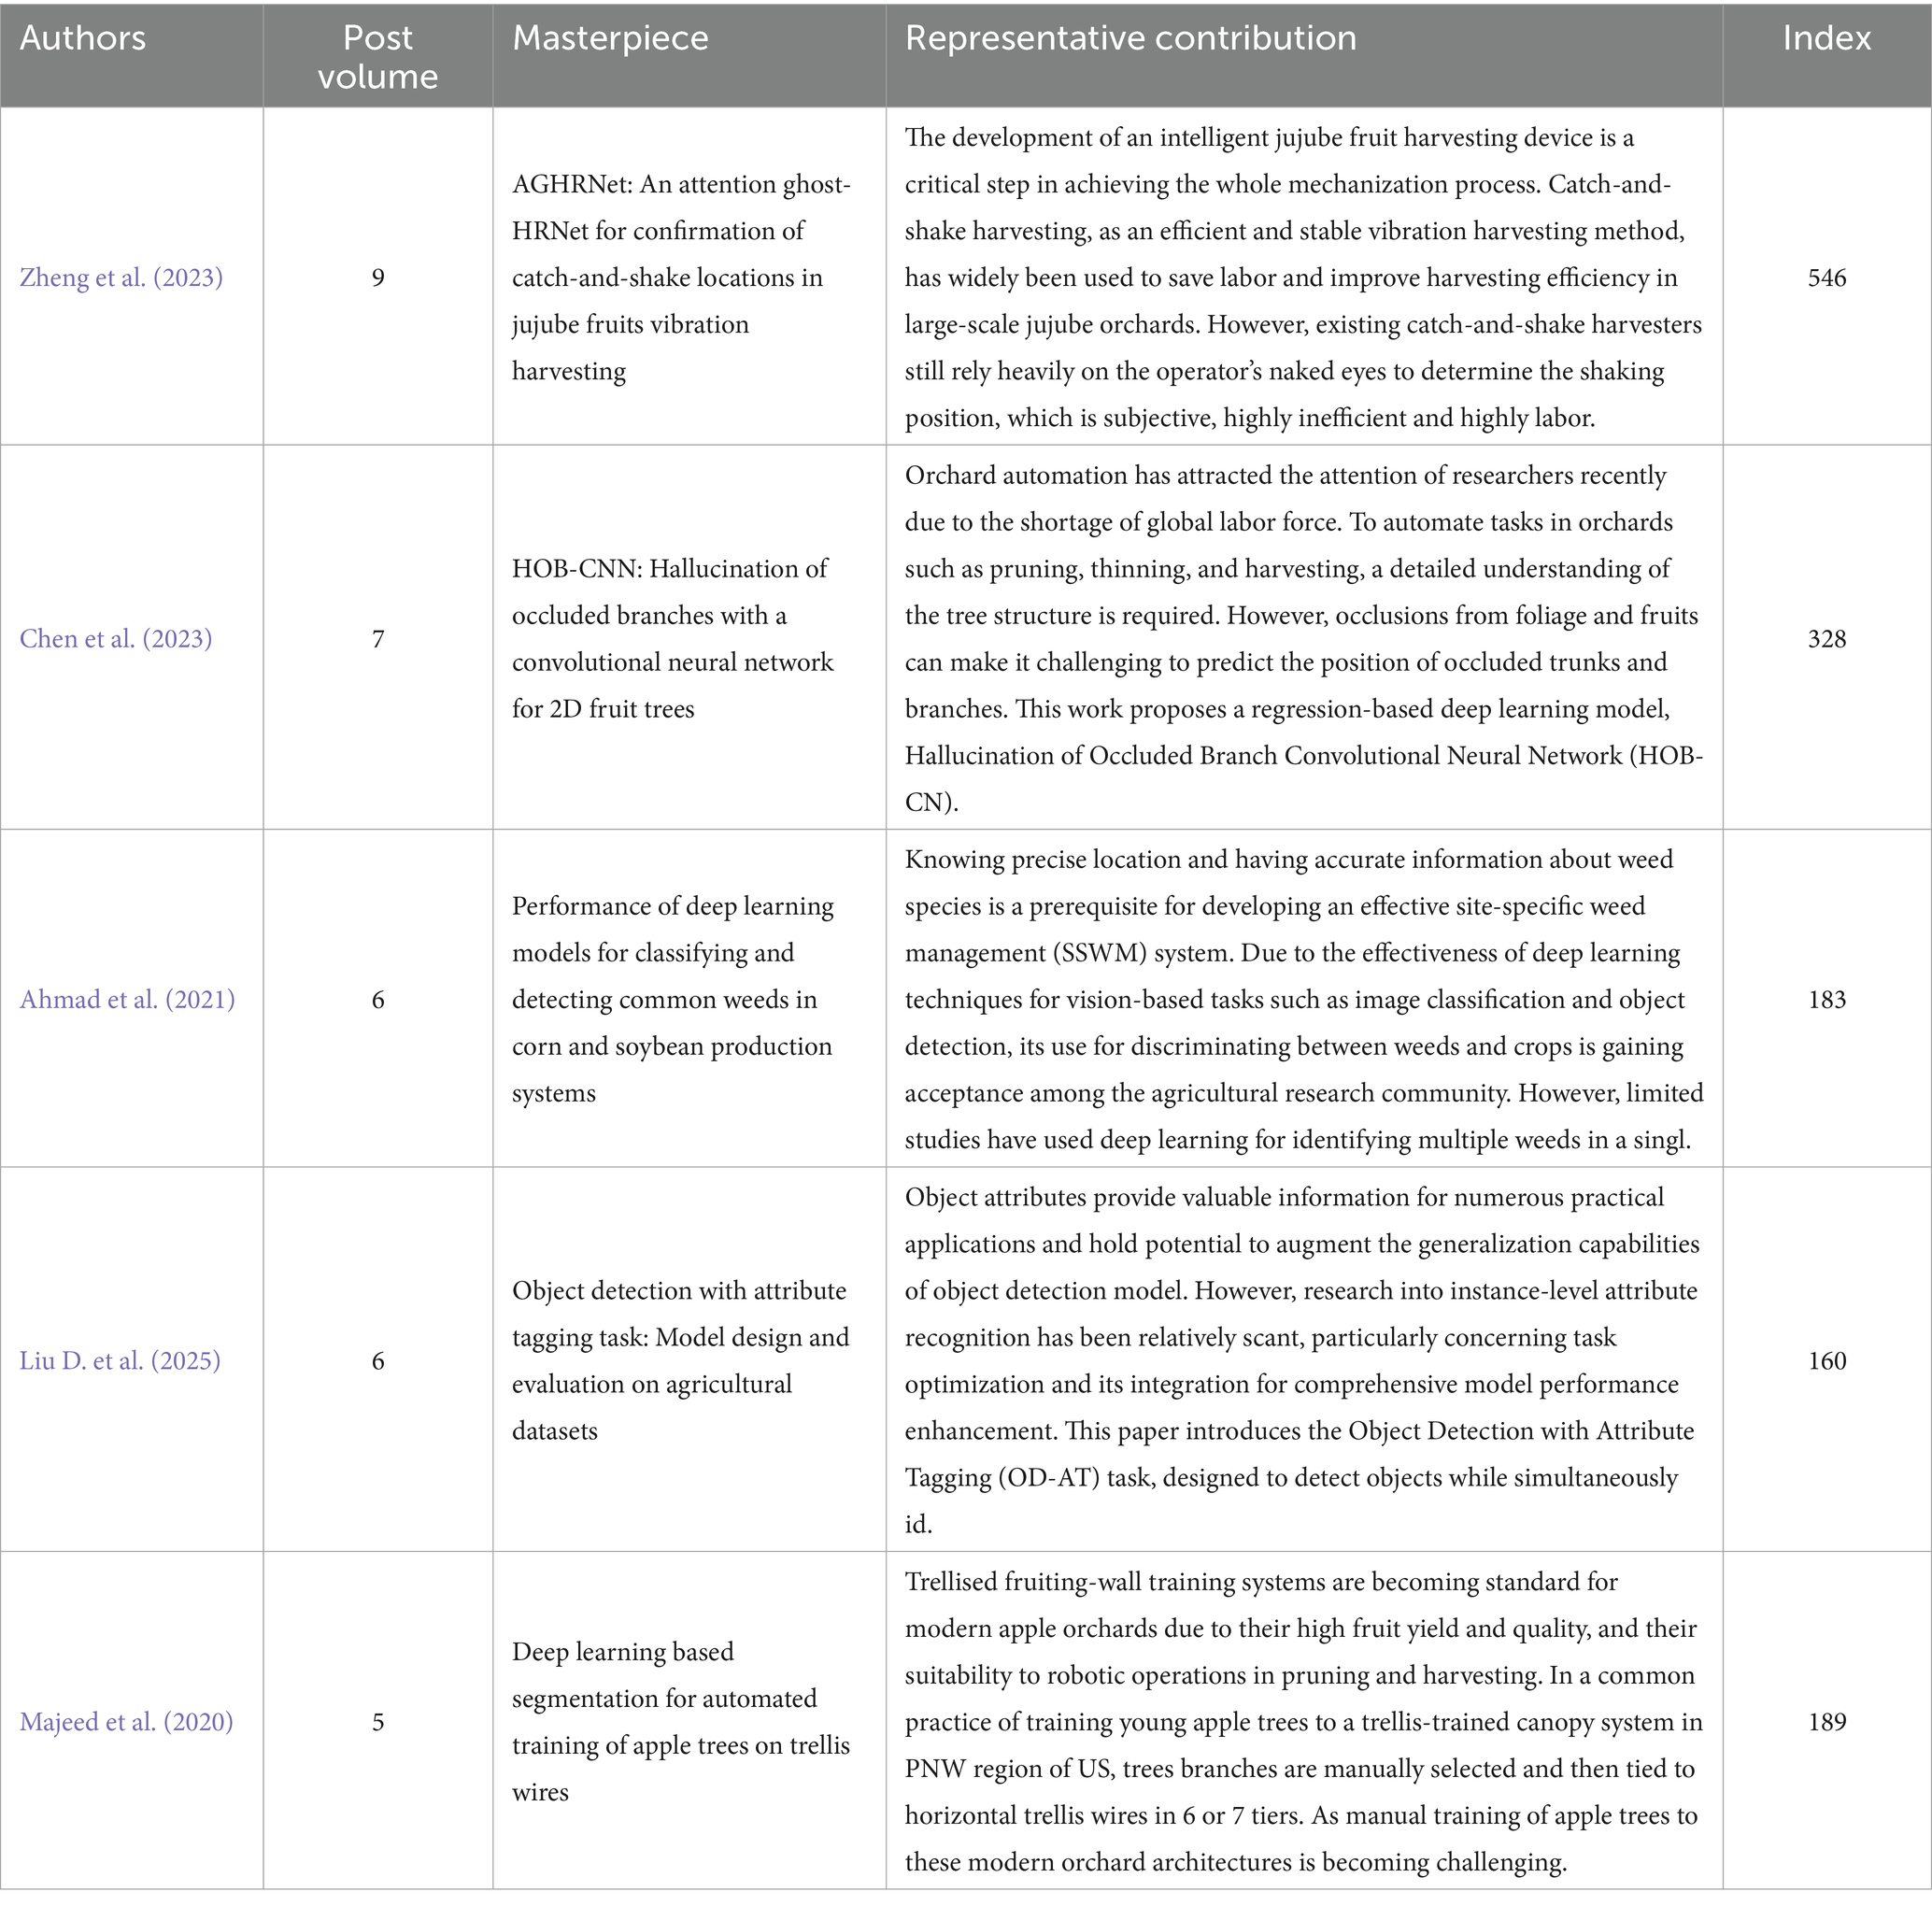Screen dimensions: 1932x1906
Task: Click Object detection with attribute tagging title
Action: (x=681, y=1360)
